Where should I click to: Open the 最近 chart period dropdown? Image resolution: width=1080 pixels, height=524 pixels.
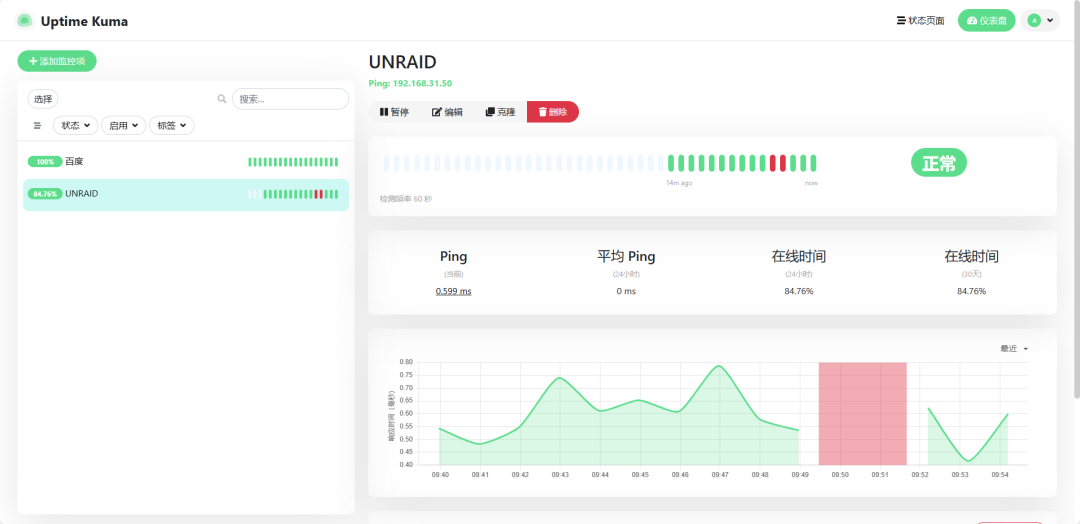[x=1014, y=349]
